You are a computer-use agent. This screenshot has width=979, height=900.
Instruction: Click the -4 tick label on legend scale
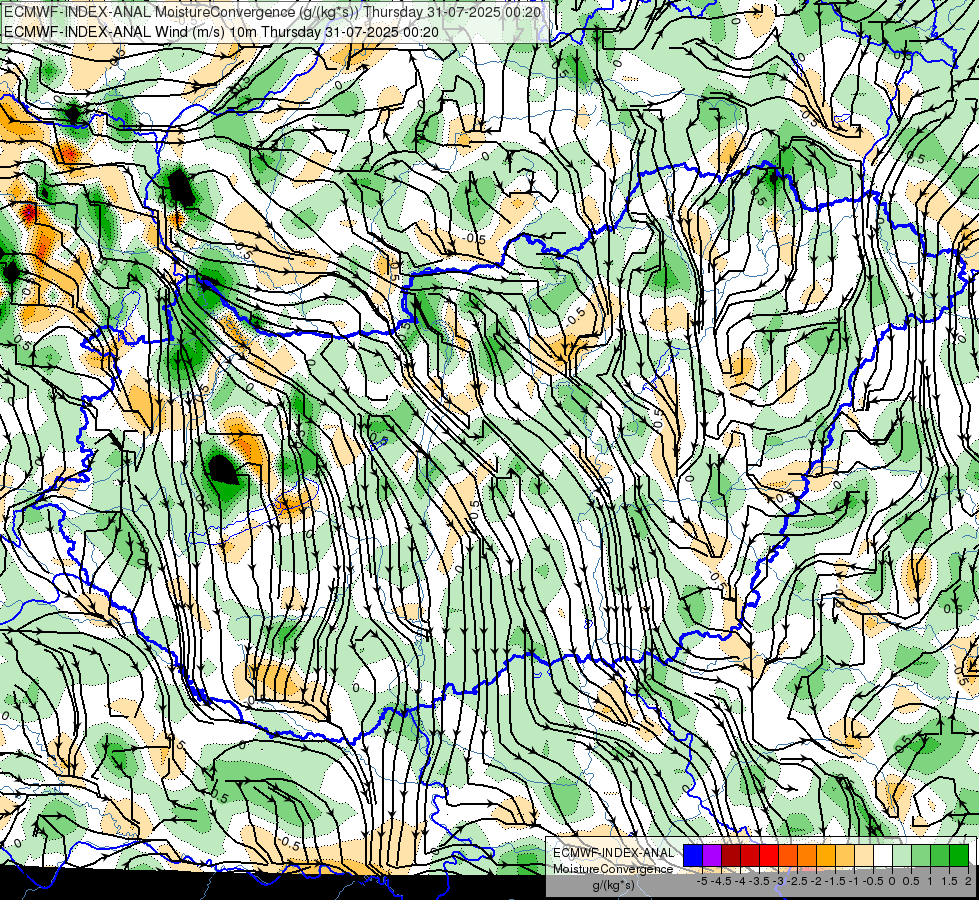(x=740, y=881)
